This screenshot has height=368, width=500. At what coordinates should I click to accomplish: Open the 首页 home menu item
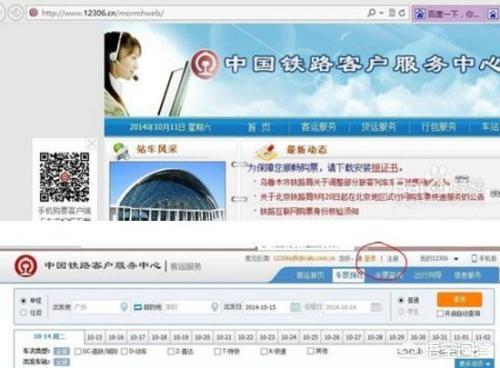259,127
